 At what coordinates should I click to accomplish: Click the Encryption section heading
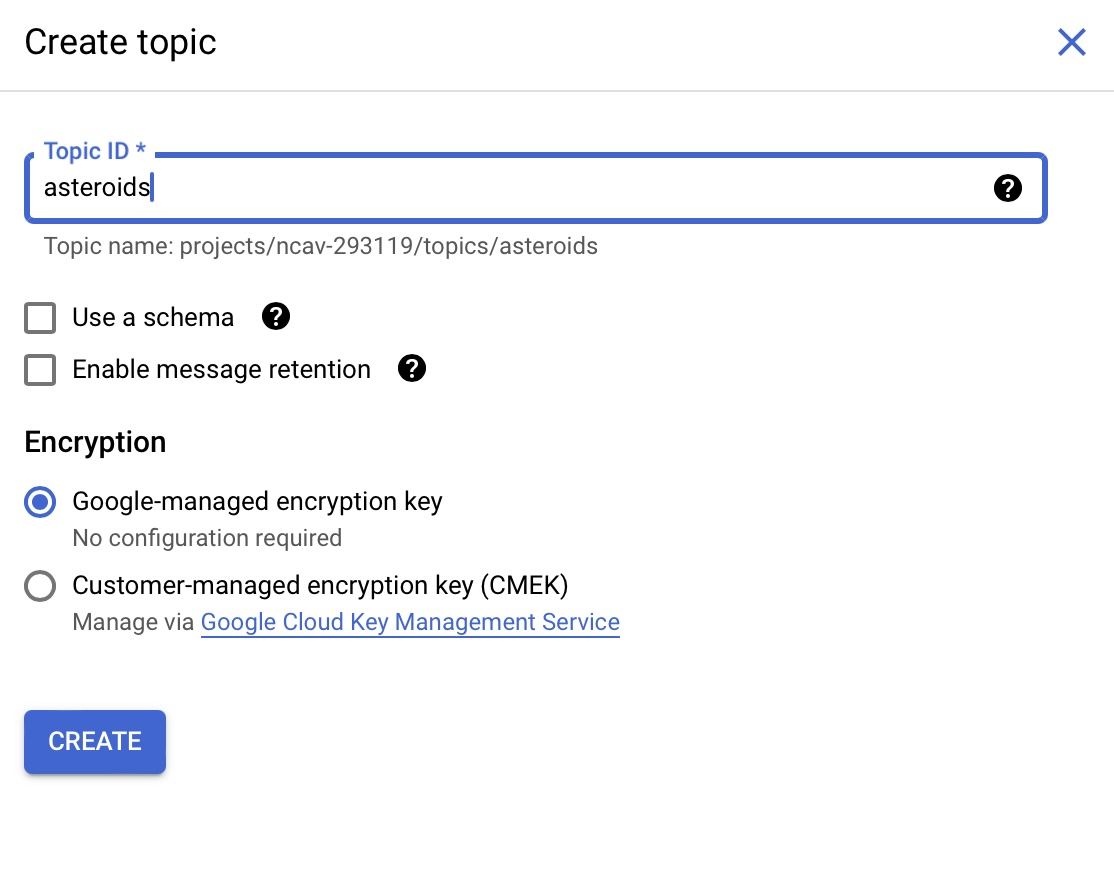click(95, 442)
